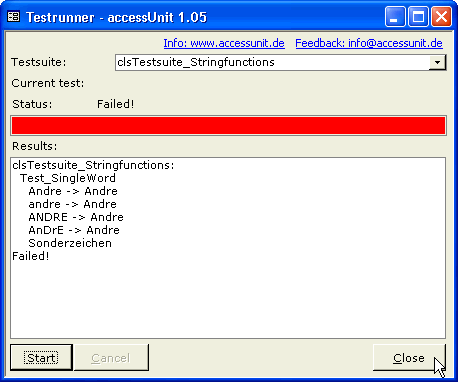The height and width of the screenshot is (382, 458).
Task: Click the ANDRE -> Andre result line
Action: click(76, 217)
